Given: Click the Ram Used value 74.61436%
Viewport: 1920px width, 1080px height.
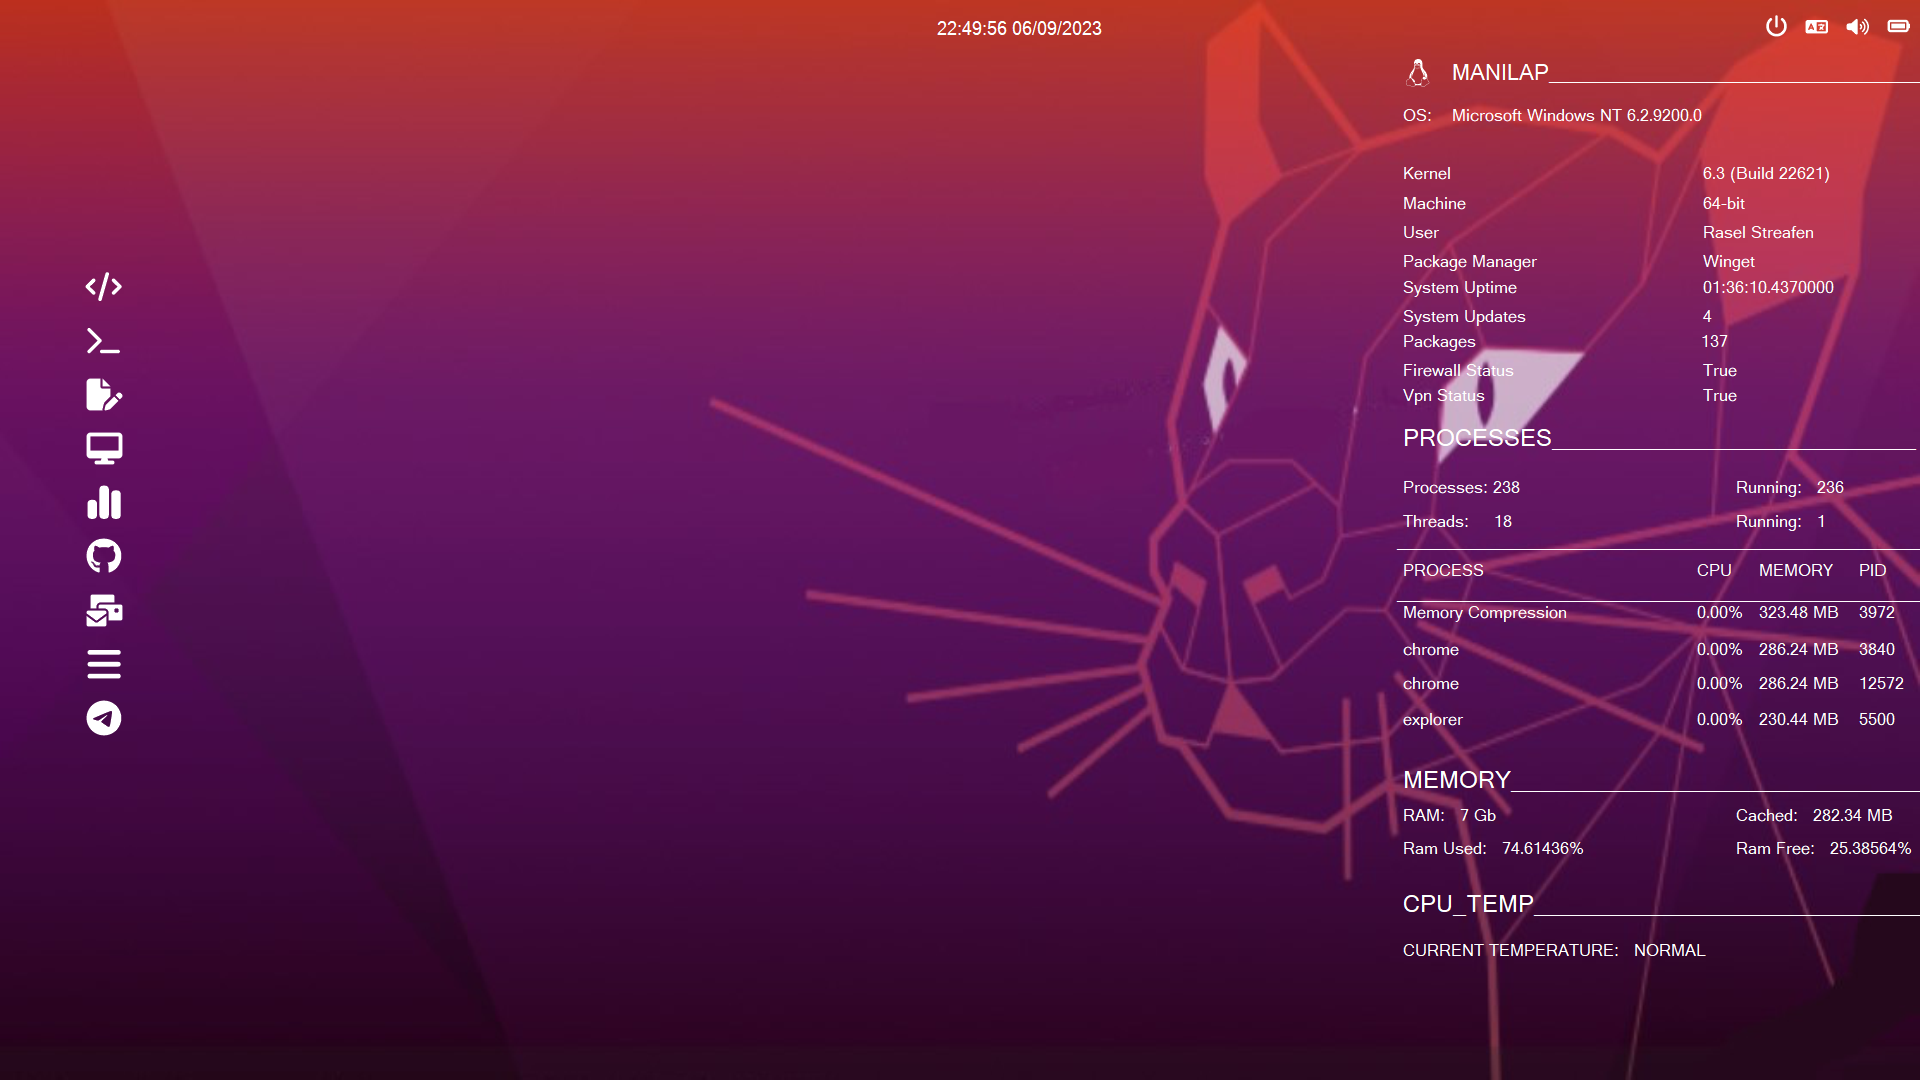Looking at the screenshot, I should point(1542,849).
